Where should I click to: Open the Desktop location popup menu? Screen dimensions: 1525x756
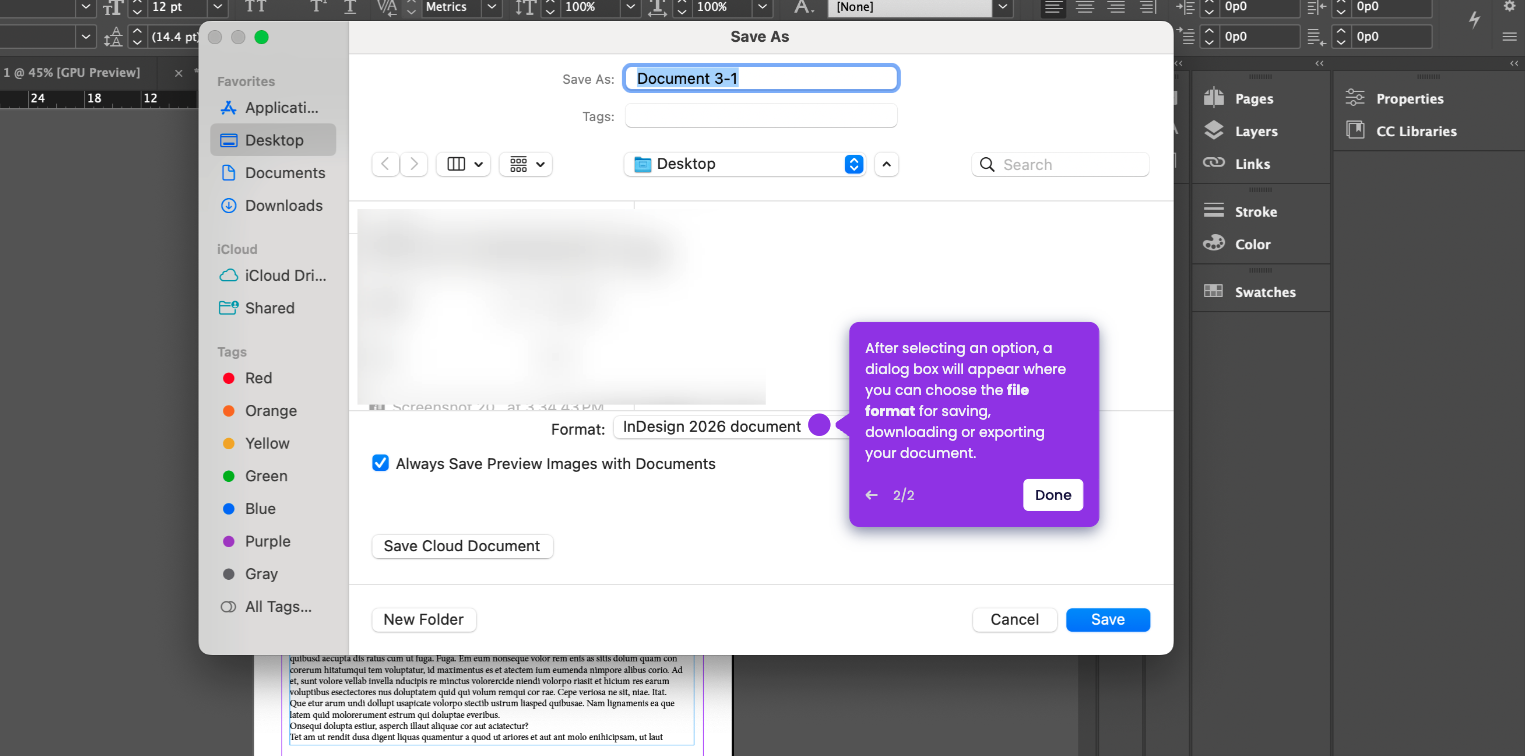(745, 164)
